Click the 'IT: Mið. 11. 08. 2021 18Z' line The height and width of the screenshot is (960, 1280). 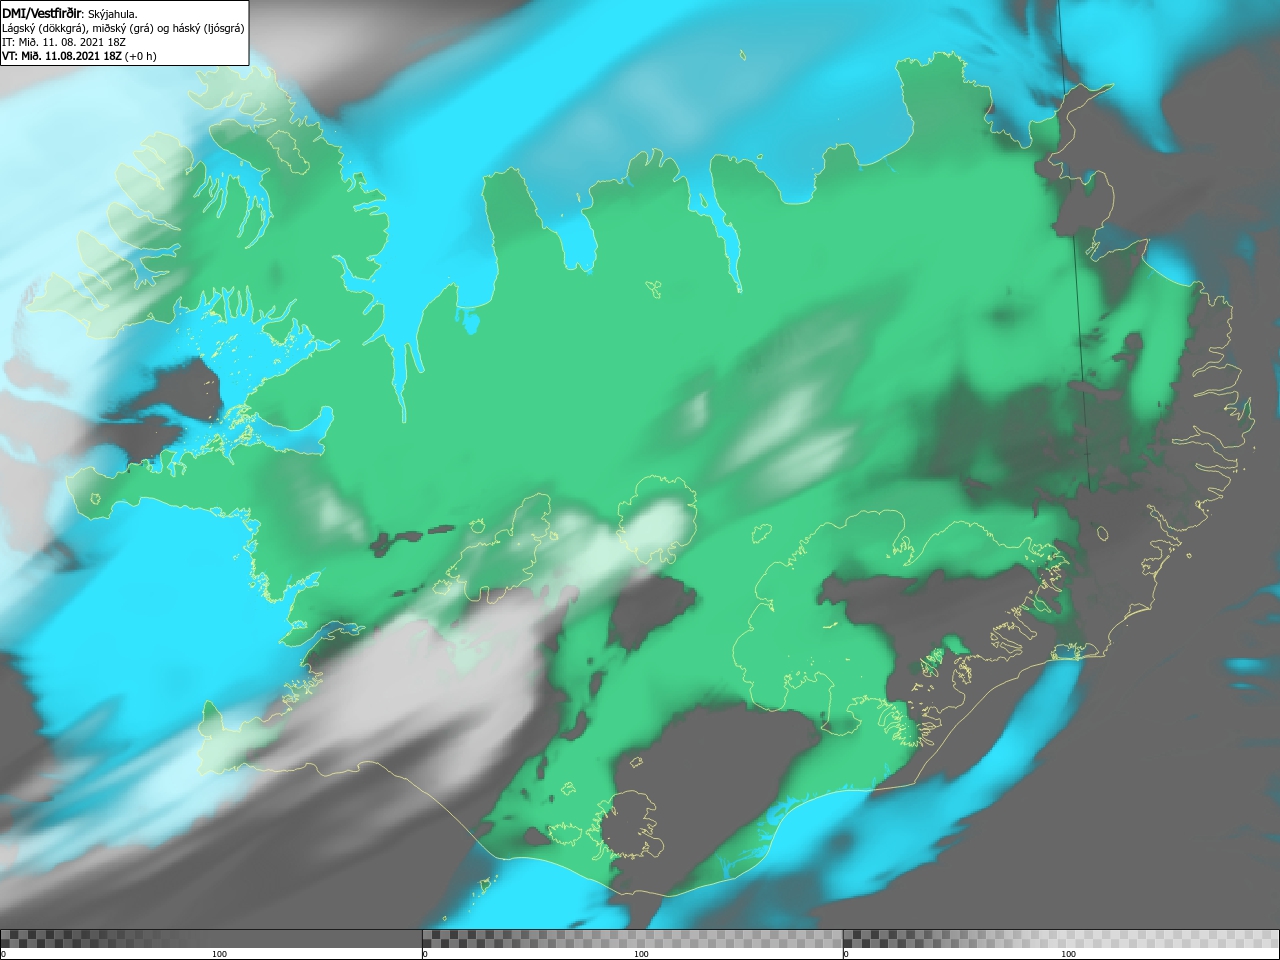coord(64,42)
